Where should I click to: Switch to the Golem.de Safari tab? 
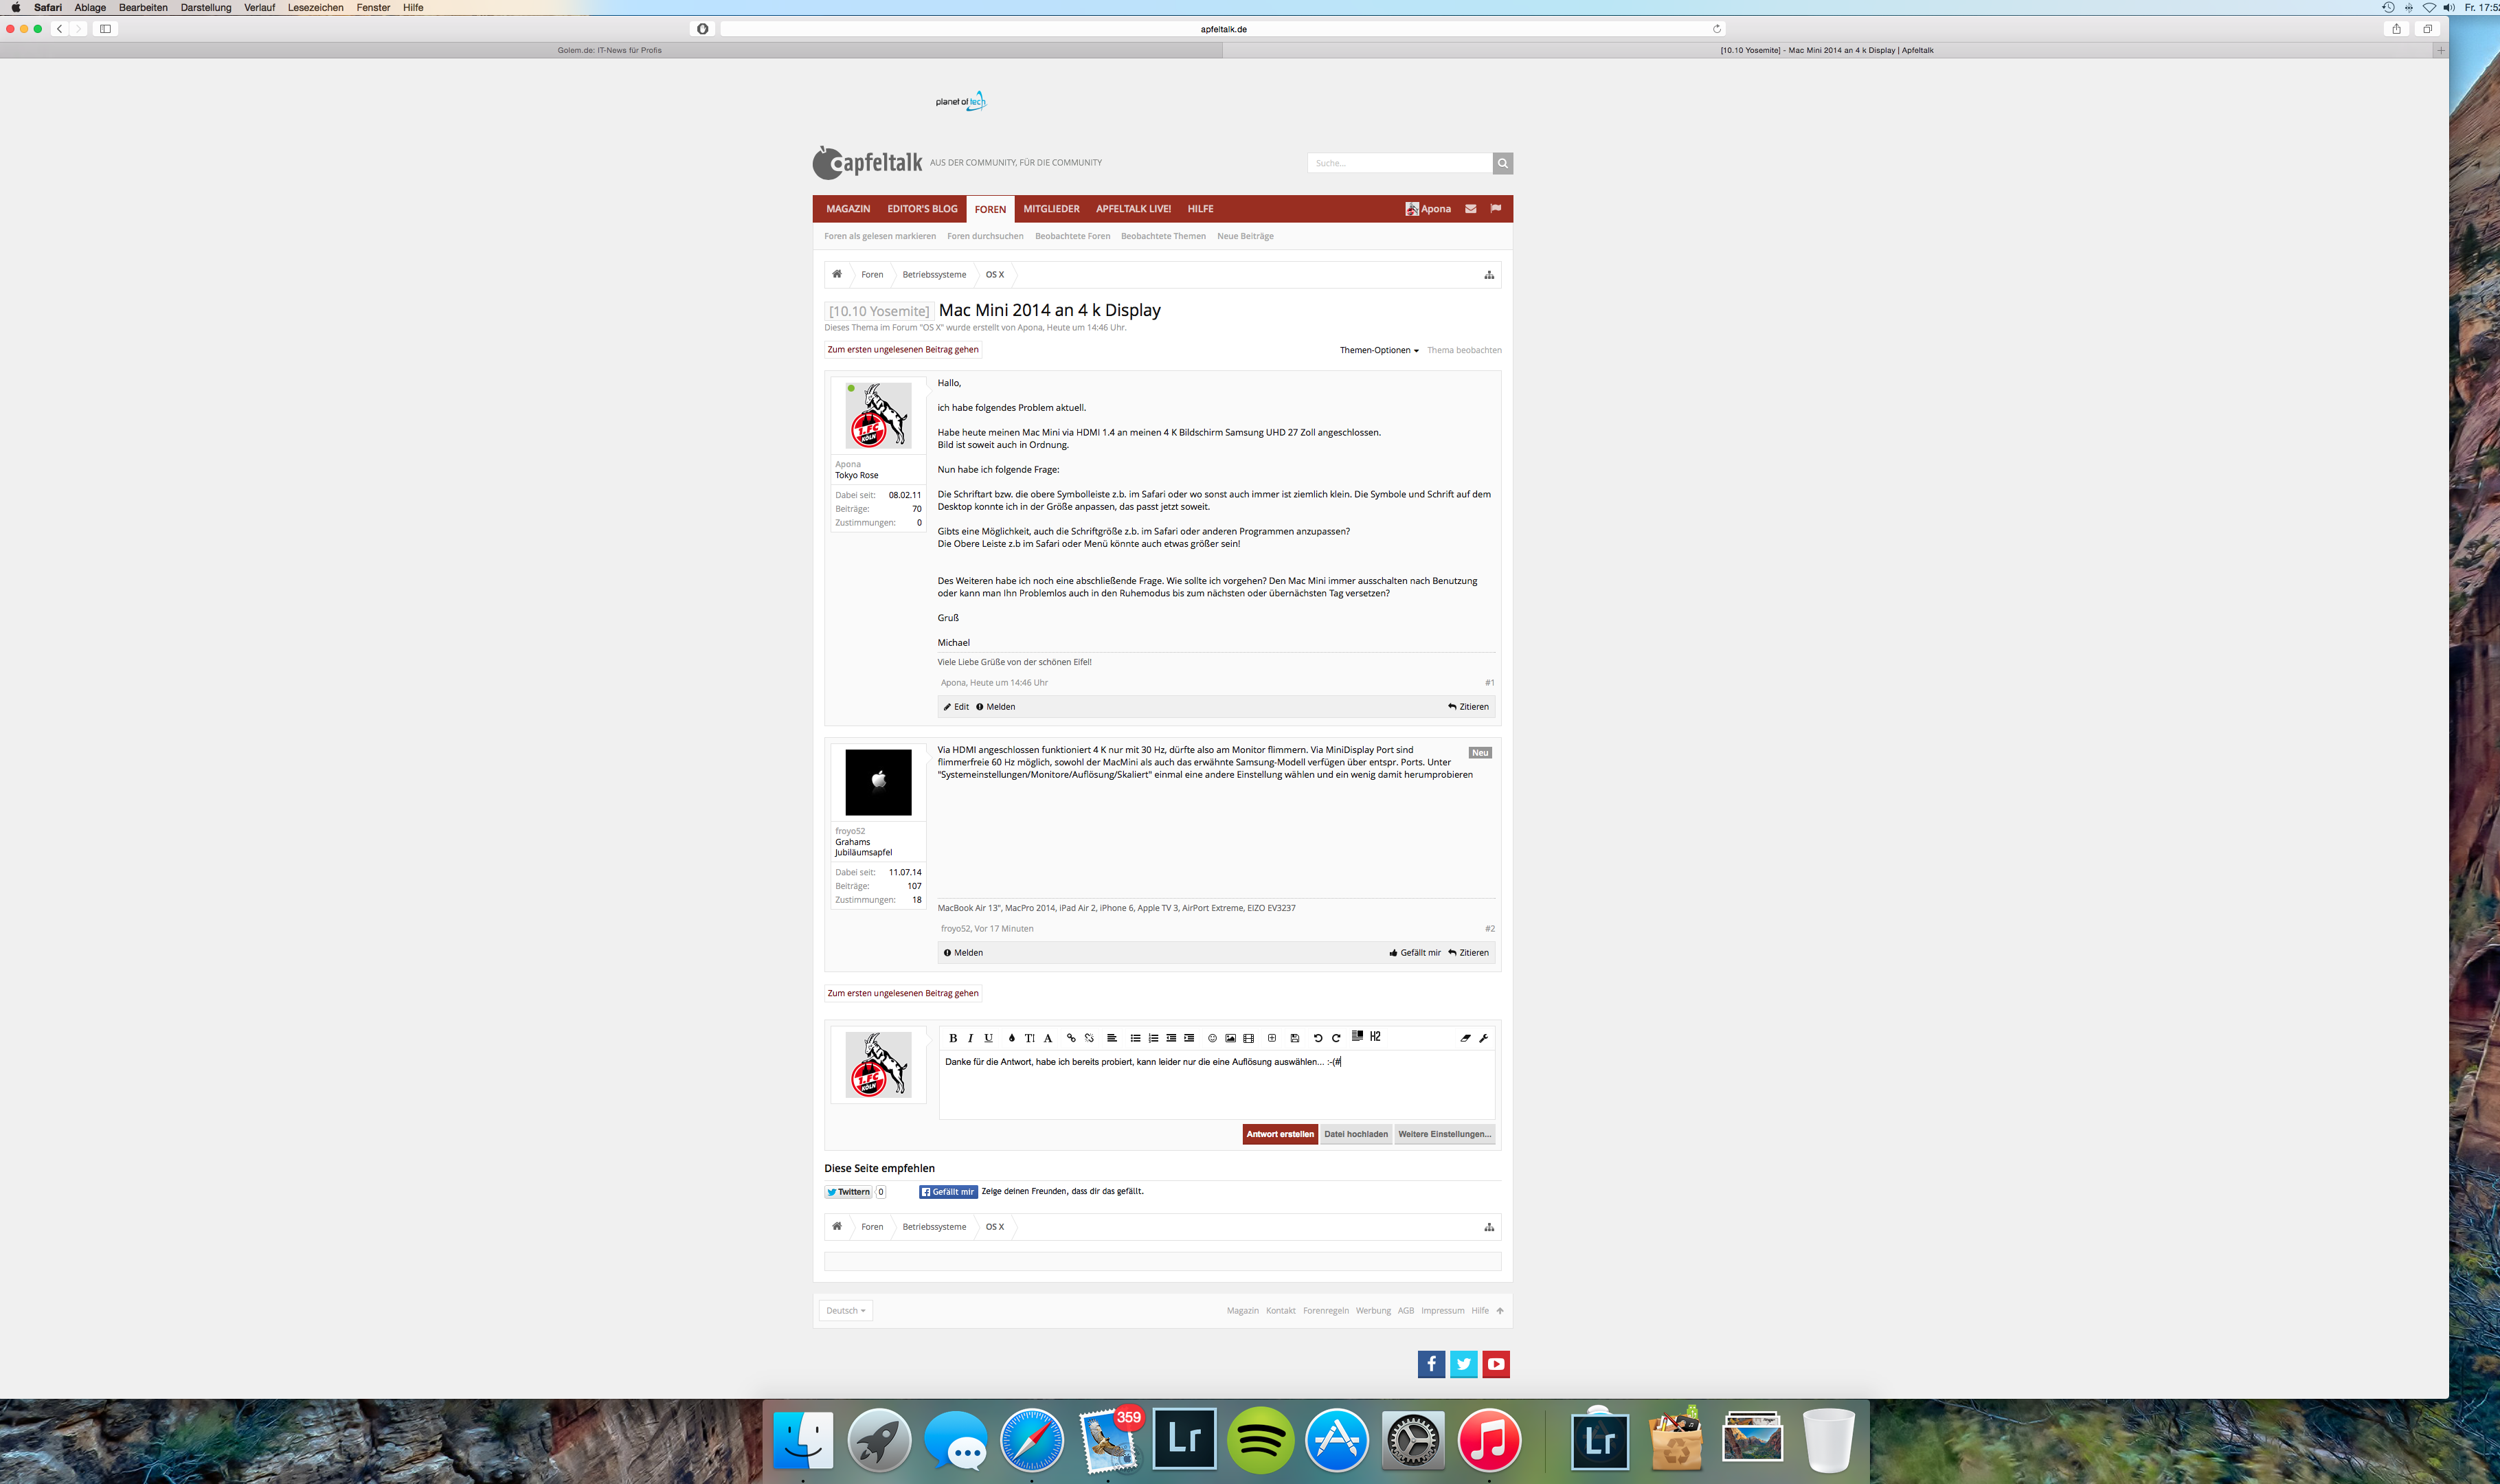pyautogui.click(x=610, y=50)
